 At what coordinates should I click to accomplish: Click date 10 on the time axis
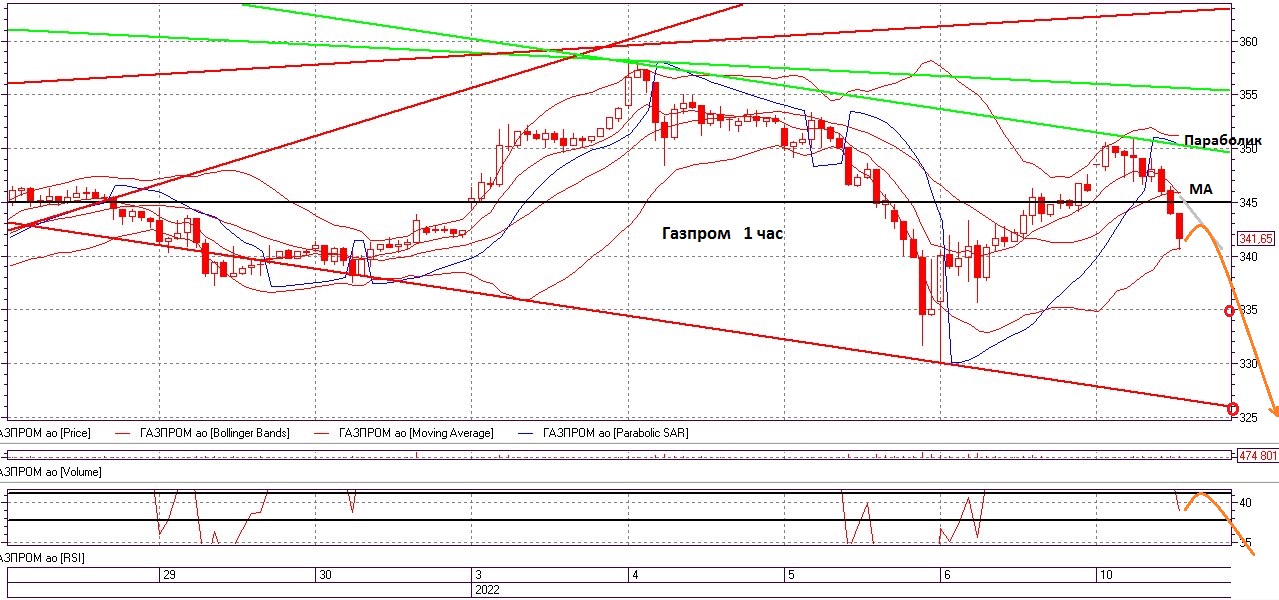(1106, 575)
